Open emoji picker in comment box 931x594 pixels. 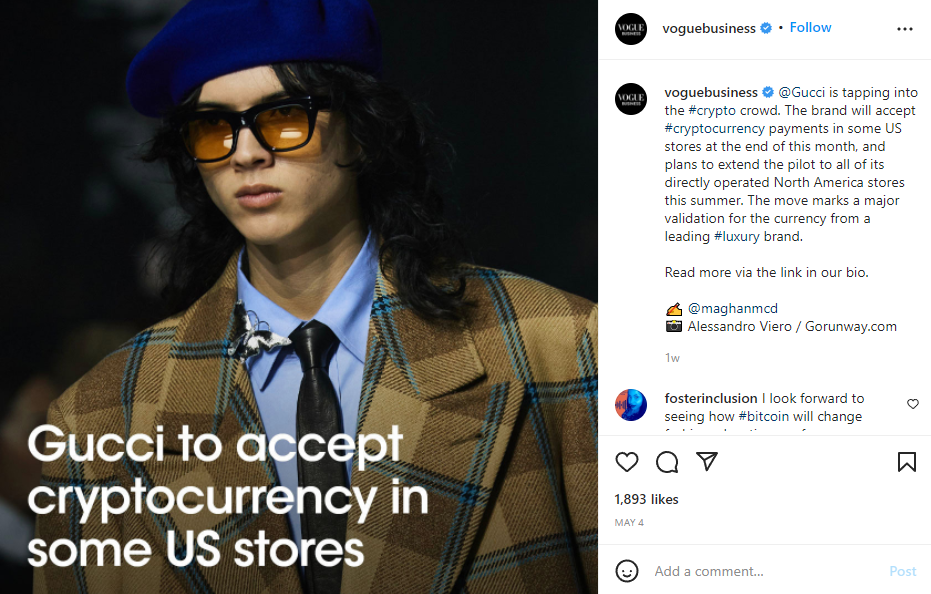click(627, 571)
